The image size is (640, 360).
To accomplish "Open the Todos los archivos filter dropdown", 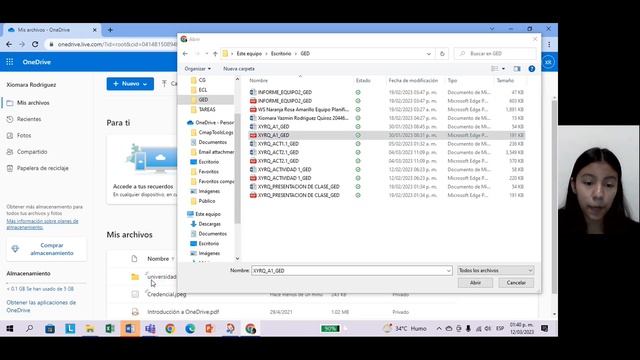I will click(495, 270).
